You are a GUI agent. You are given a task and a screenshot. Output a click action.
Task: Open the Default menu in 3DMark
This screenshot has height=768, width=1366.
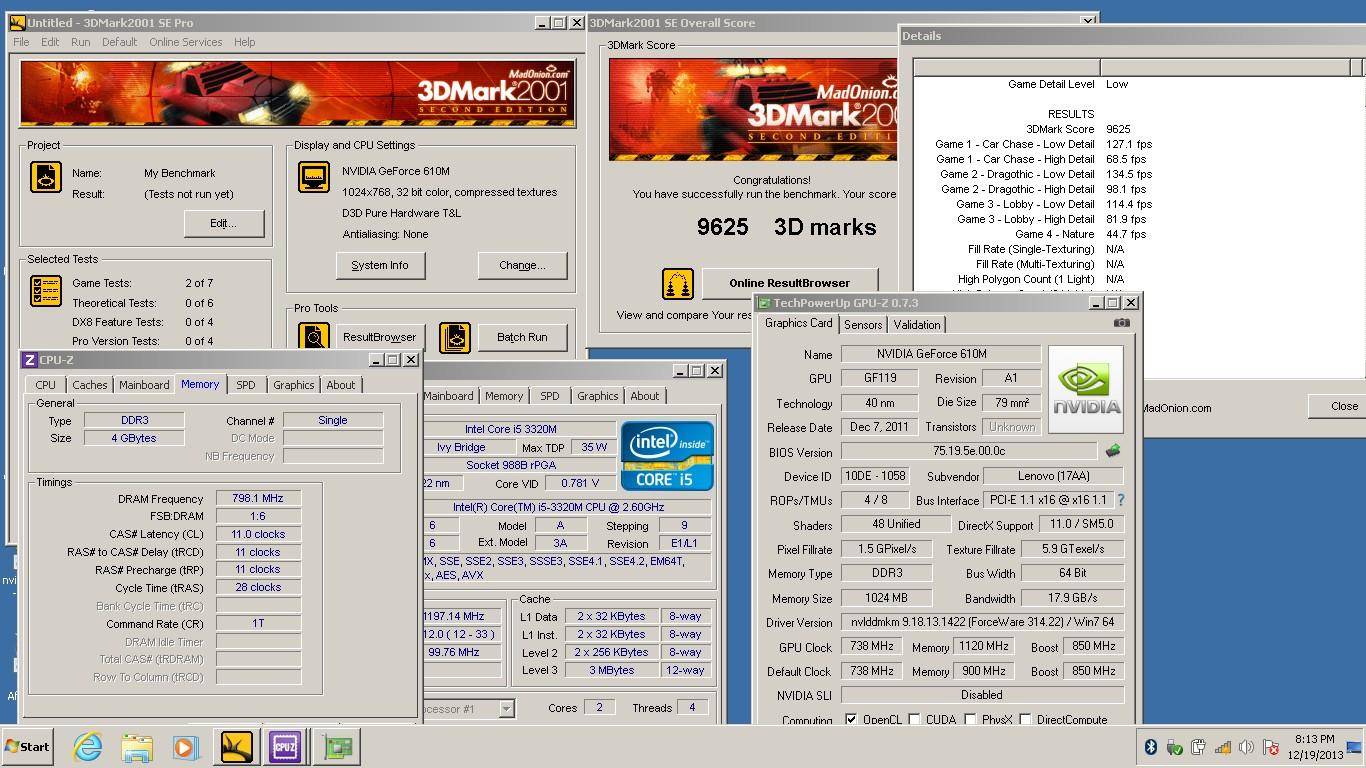[119, 42]
